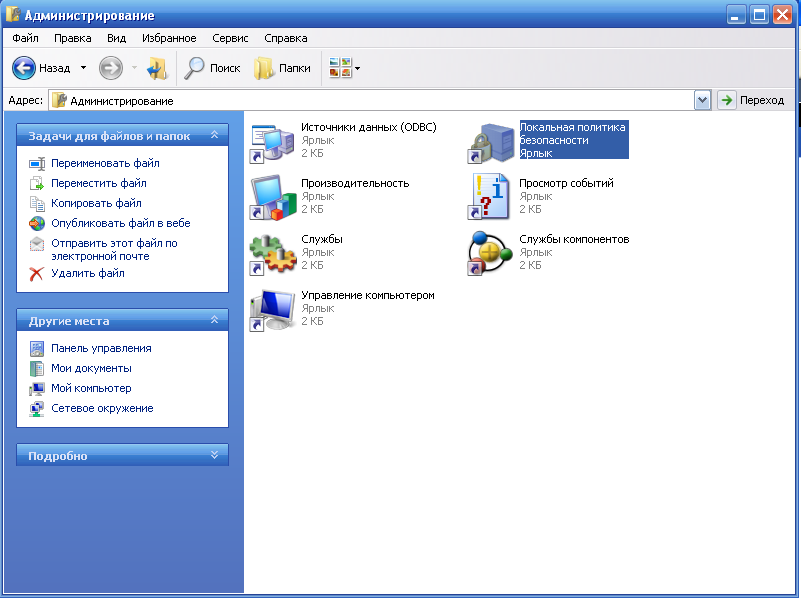
Task: Minimize the Администрирование window
Action: tap(736, 15)
